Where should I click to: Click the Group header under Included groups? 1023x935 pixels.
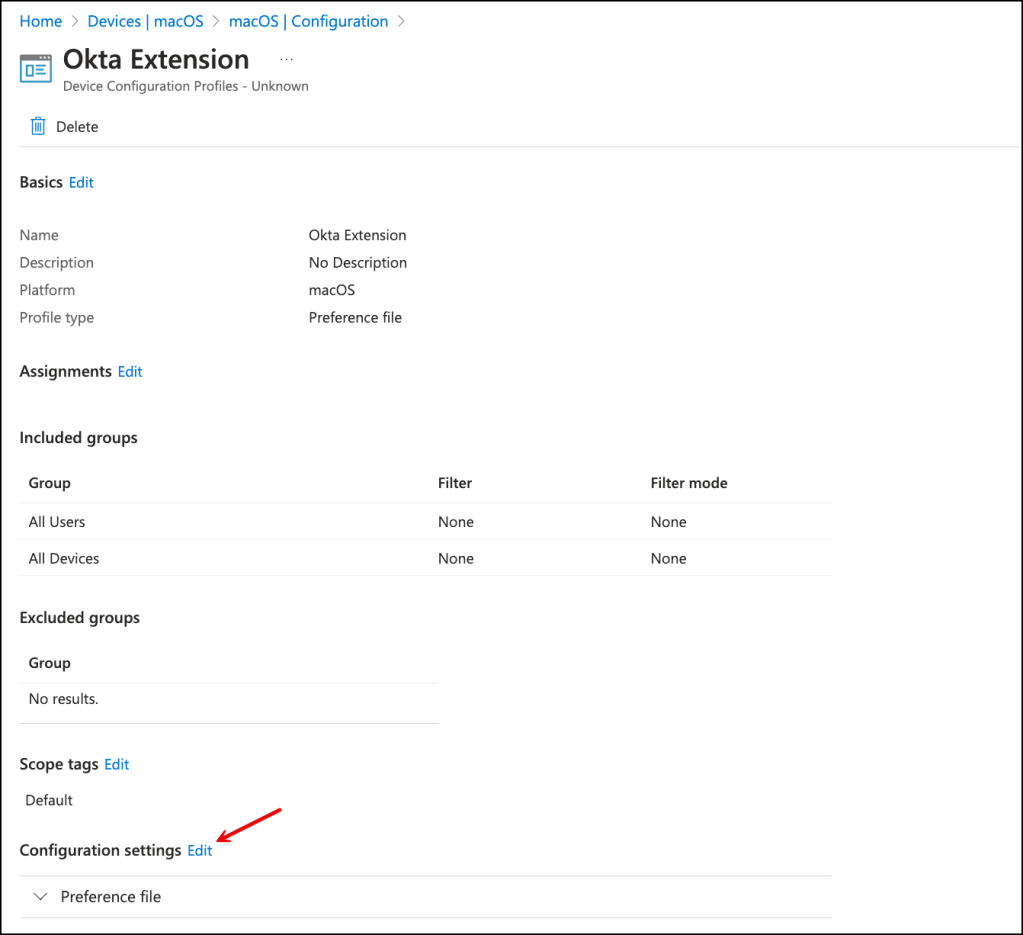pyautogui.click(x=49, y=483)
